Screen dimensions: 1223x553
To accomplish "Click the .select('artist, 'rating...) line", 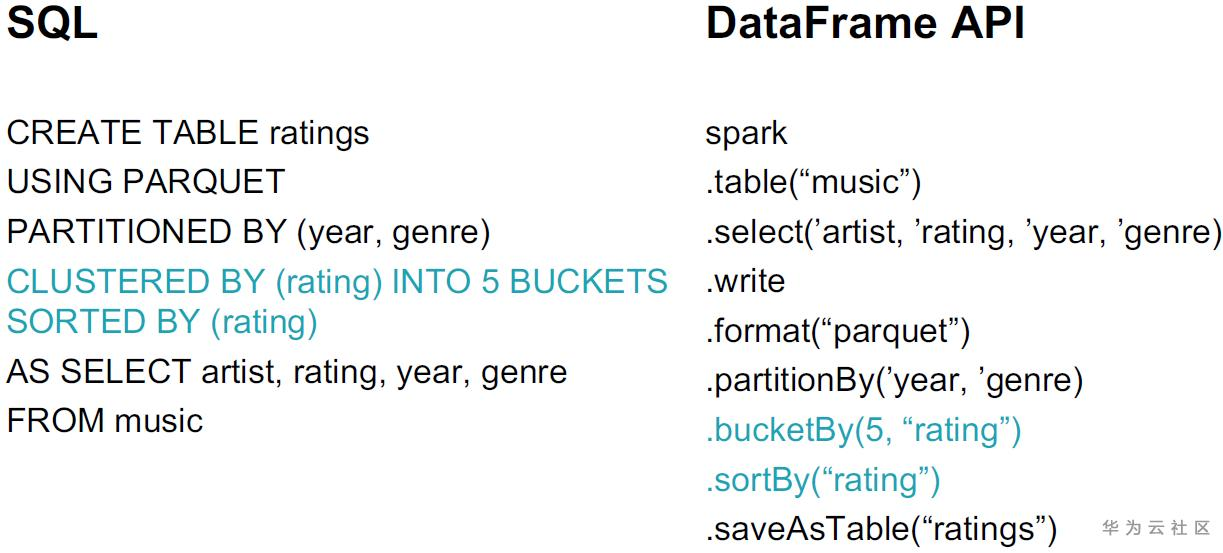I will (963, 232).
